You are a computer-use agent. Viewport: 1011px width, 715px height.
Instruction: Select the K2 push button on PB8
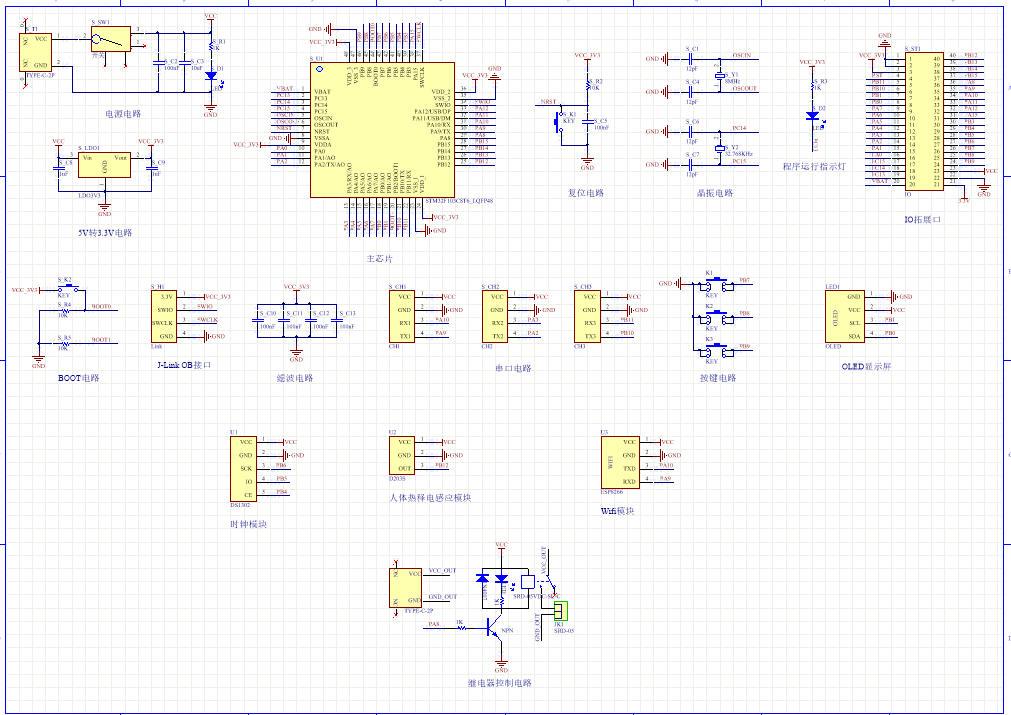click(714, 317)
